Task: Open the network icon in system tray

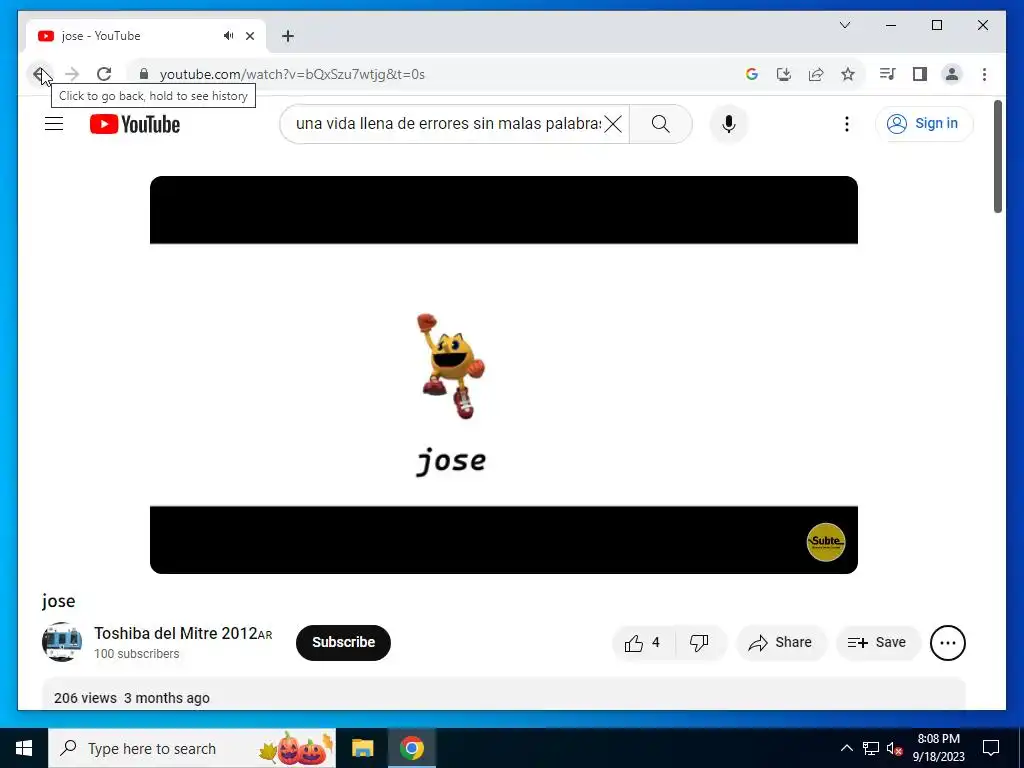Action: [x=871, y=748]
